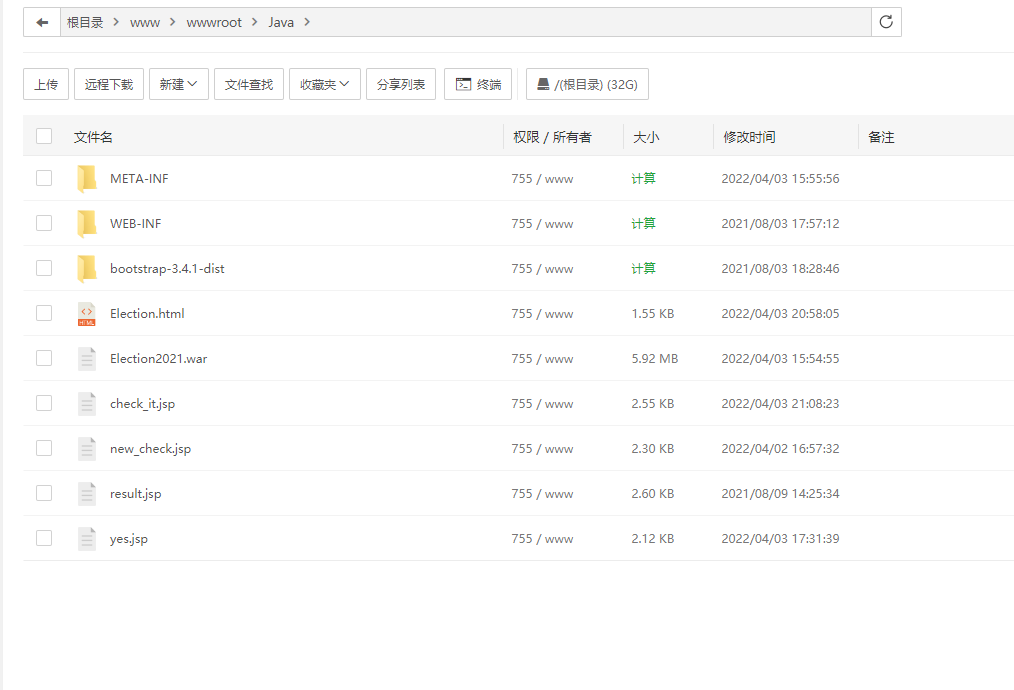Click the 2021/08/09 14:25:34 timestamp

[x=780, y=493]
